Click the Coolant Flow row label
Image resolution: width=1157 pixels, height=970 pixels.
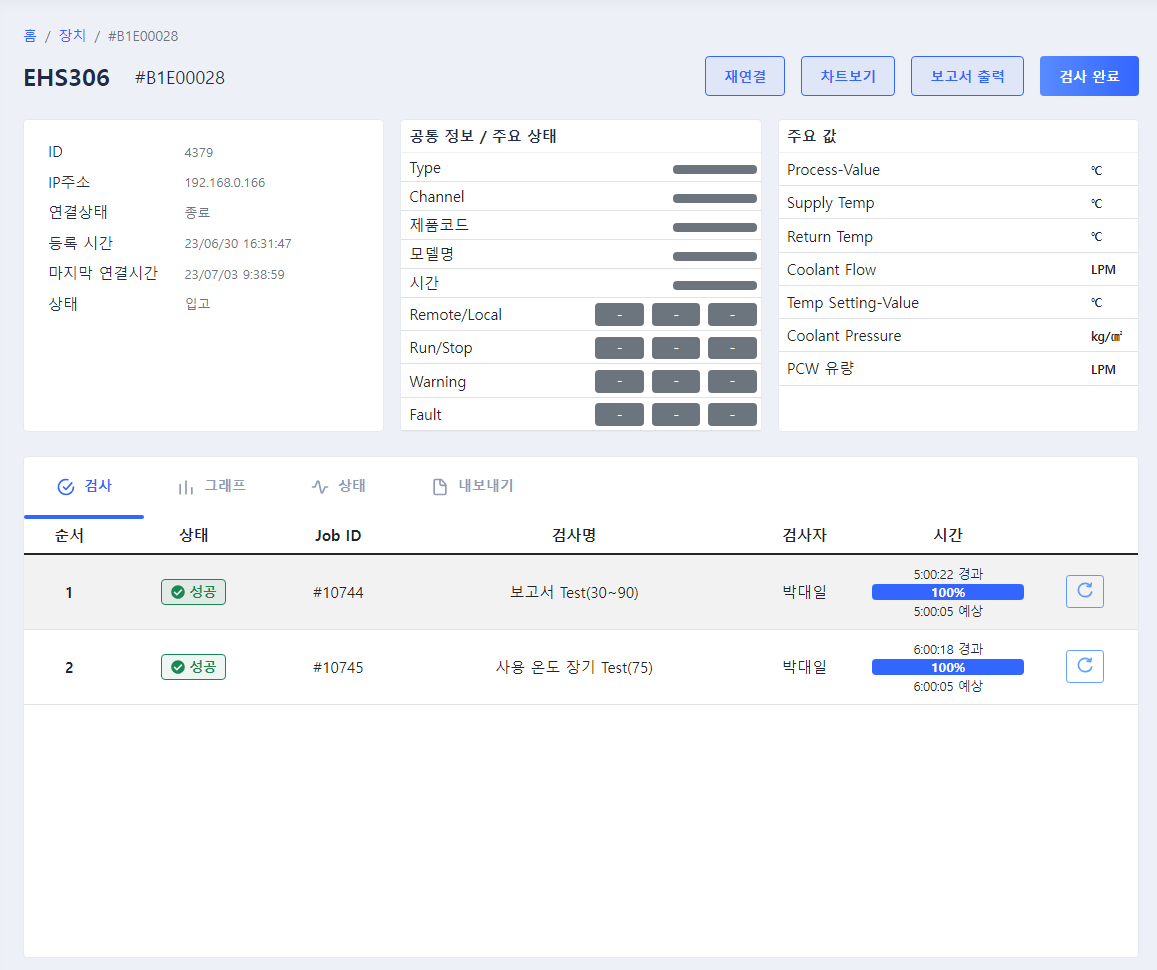point(831,270)
